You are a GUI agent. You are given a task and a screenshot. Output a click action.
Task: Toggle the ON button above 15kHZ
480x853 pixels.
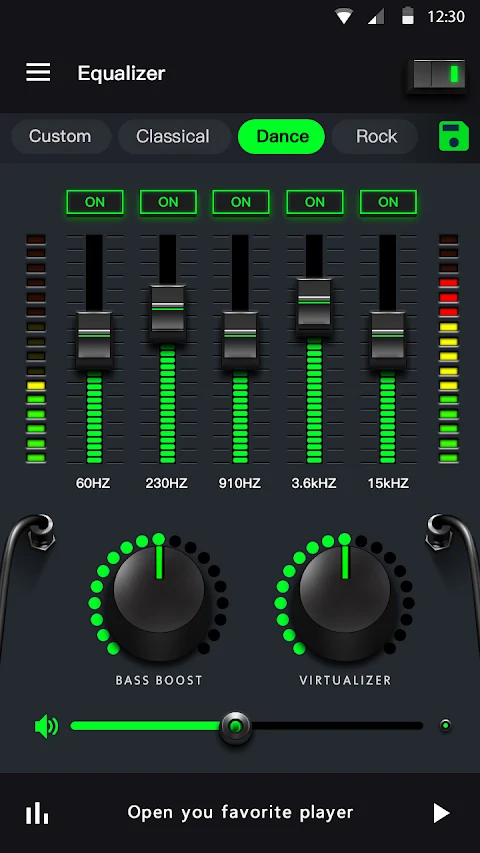388,202
